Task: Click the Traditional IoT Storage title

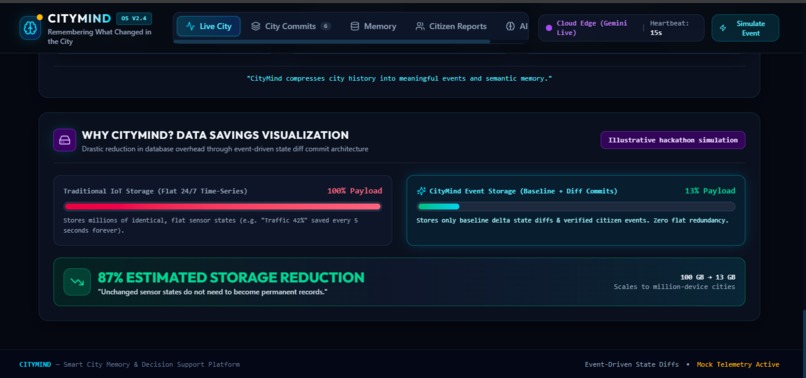Action: coord(155,191)
